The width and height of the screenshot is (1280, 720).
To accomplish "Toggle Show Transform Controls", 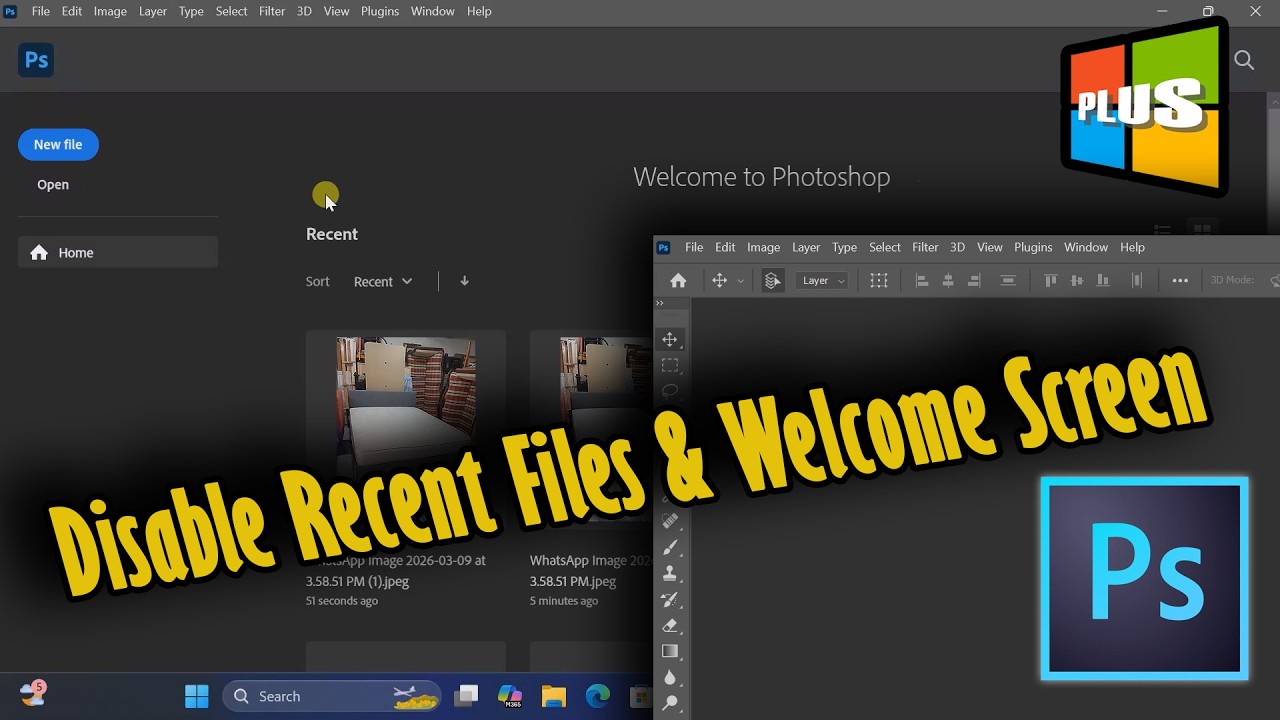I will tap(879, 281).
